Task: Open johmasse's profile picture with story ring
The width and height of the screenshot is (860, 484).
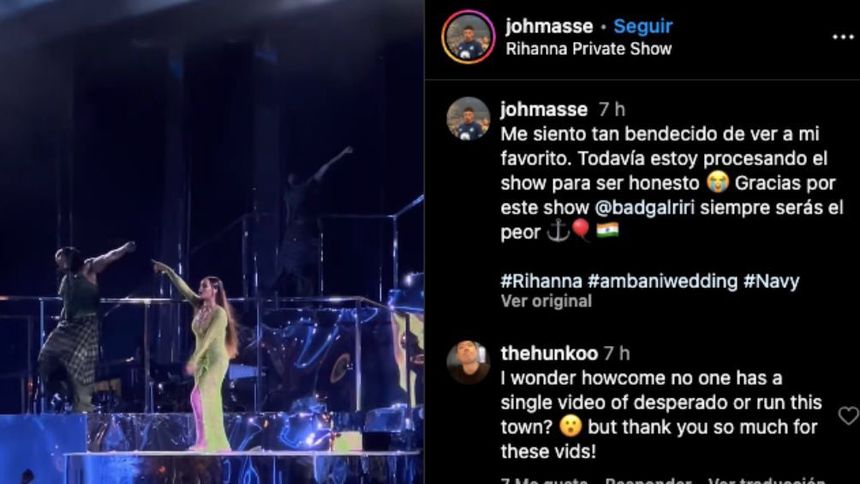Action: coord(468,37)
